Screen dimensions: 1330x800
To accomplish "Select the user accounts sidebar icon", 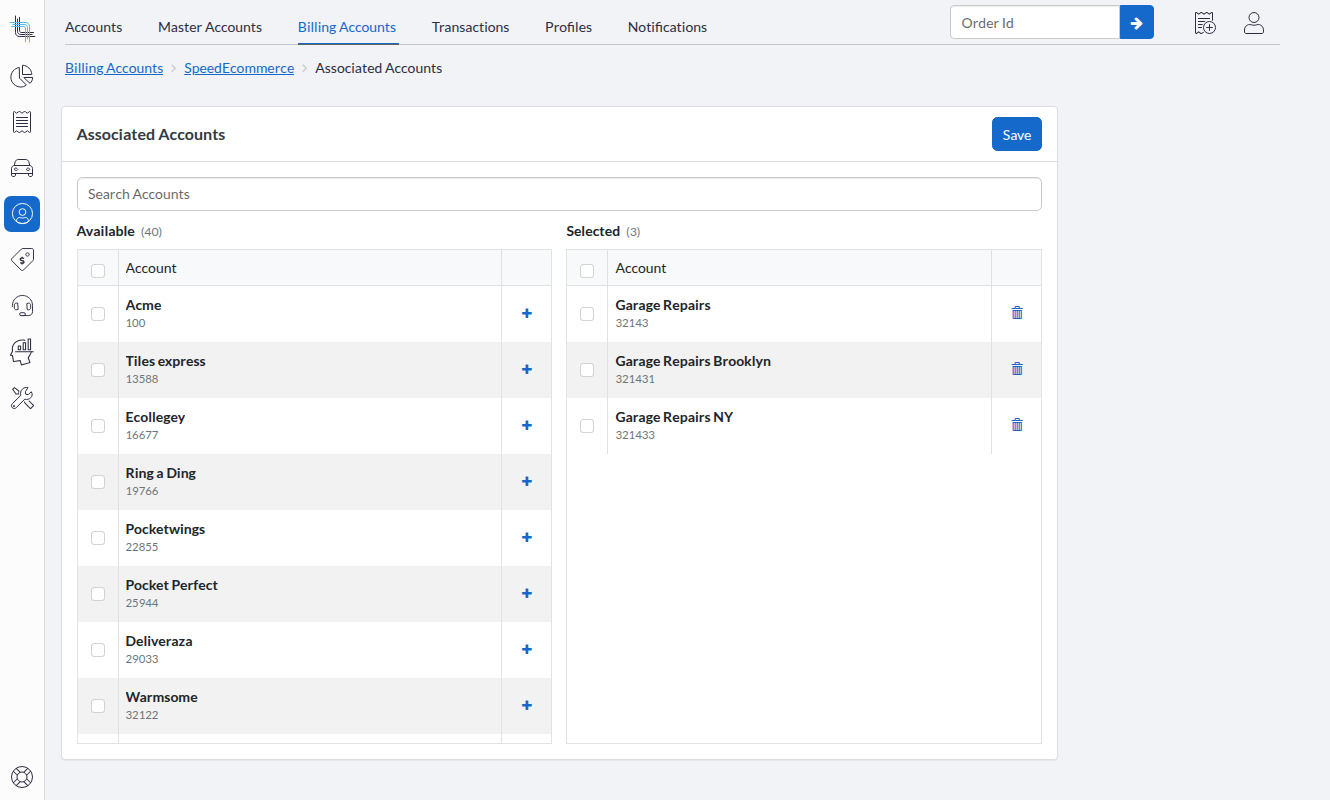I will [22, 214].
